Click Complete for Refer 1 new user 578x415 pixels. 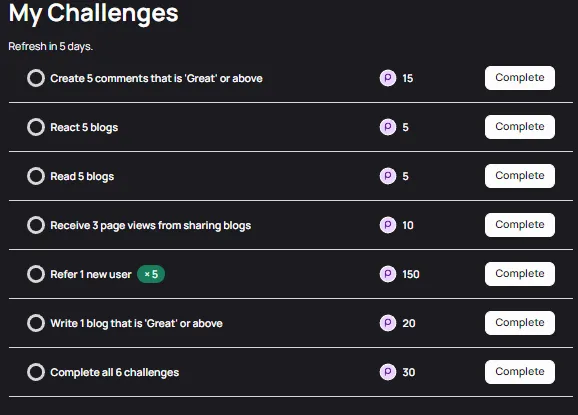click(520, 274)
